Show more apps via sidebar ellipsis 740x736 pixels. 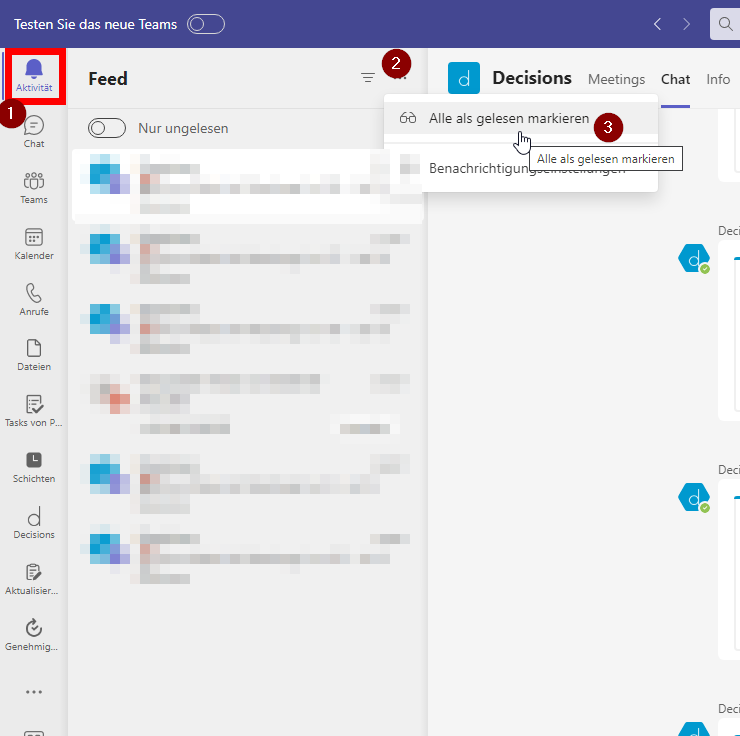pos(34,692)
